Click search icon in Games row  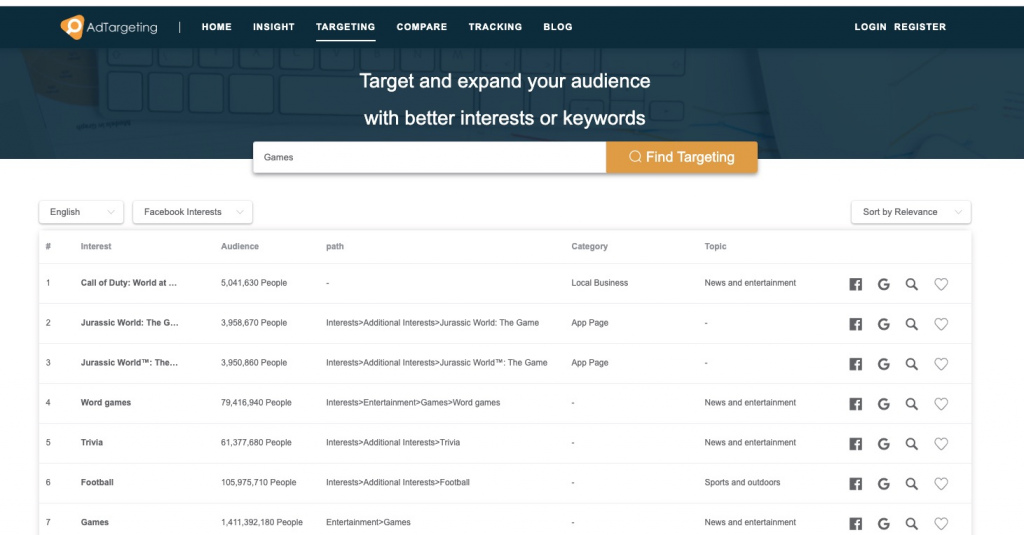912,523
